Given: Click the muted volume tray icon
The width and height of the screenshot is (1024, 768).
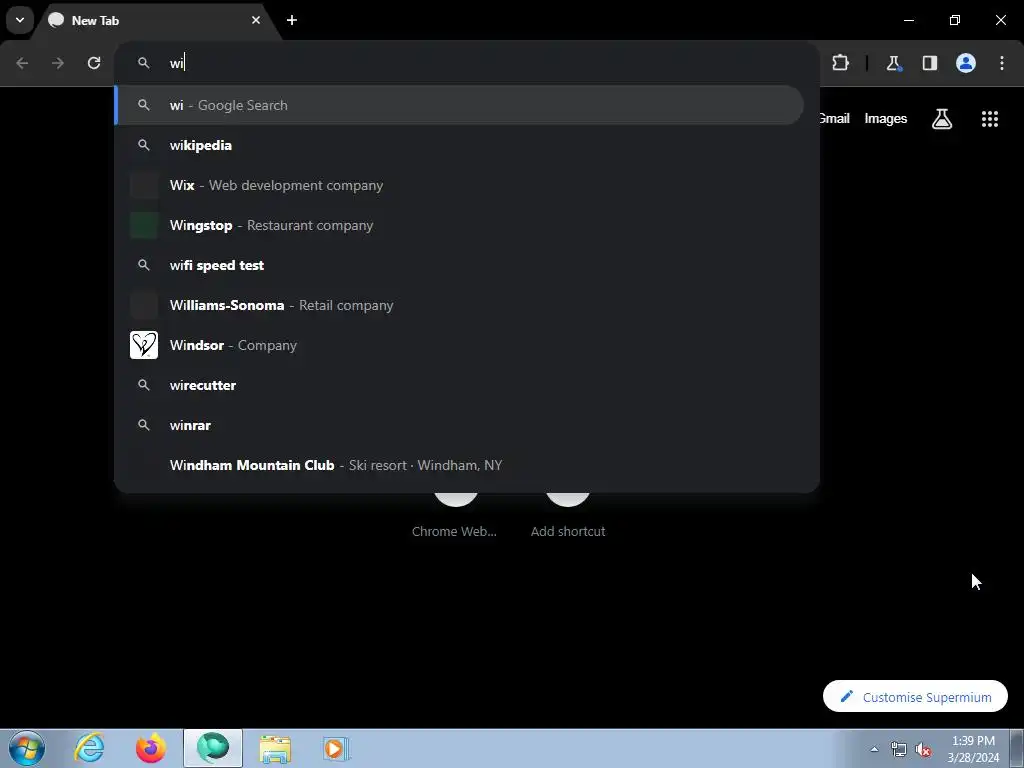Looking at the screenshot, I should 923,749.
